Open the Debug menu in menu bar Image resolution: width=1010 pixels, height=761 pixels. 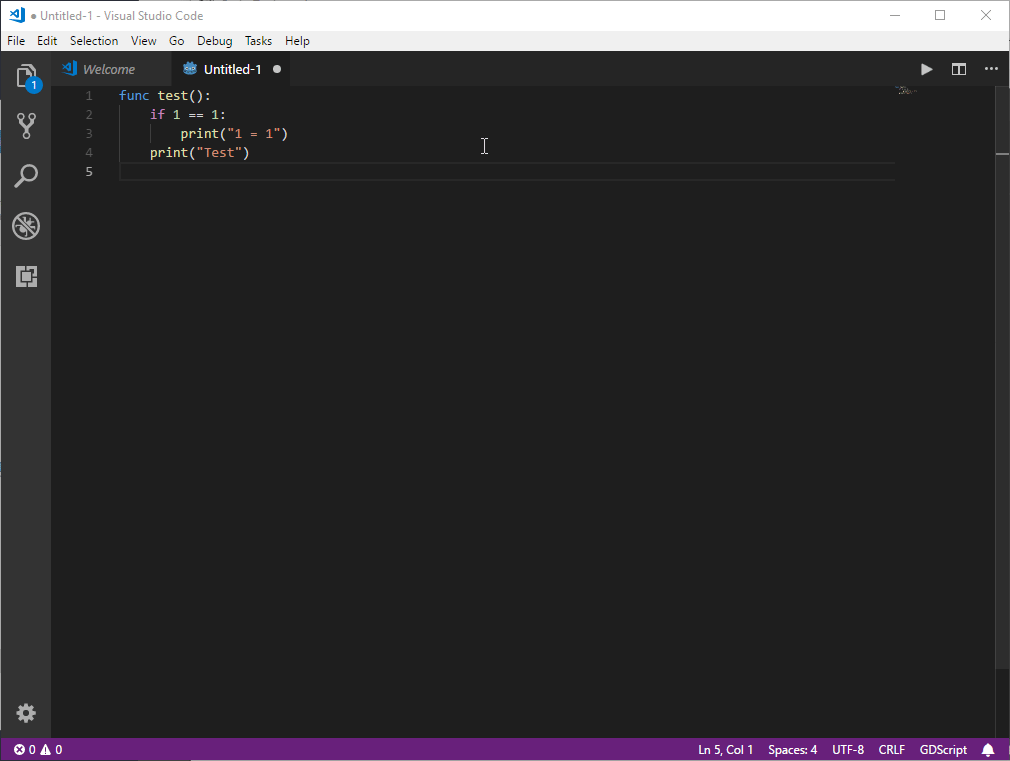tap(214, 41)
